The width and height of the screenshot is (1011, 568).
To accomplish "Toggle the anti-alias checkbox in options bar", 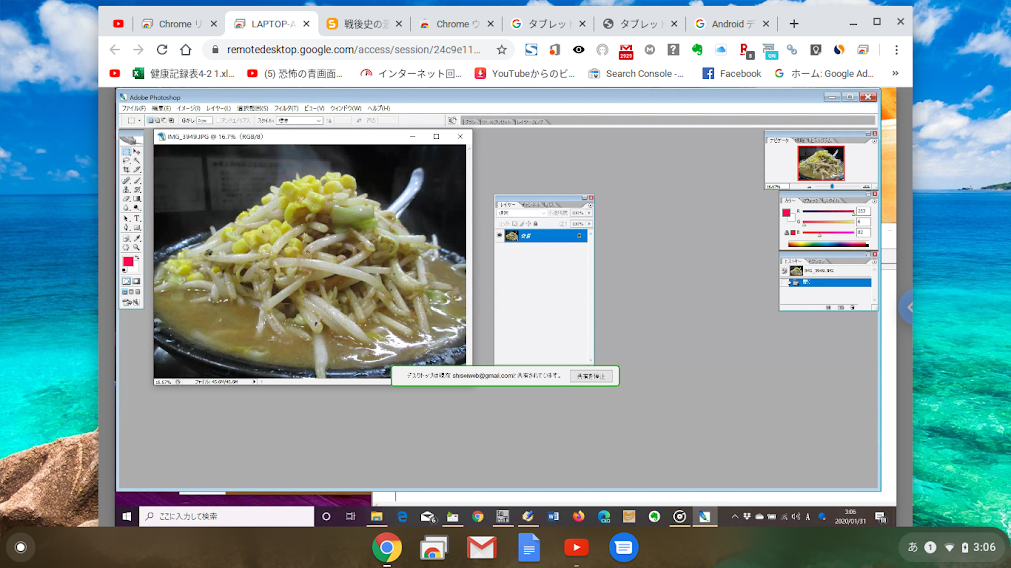I will (218, 121).
